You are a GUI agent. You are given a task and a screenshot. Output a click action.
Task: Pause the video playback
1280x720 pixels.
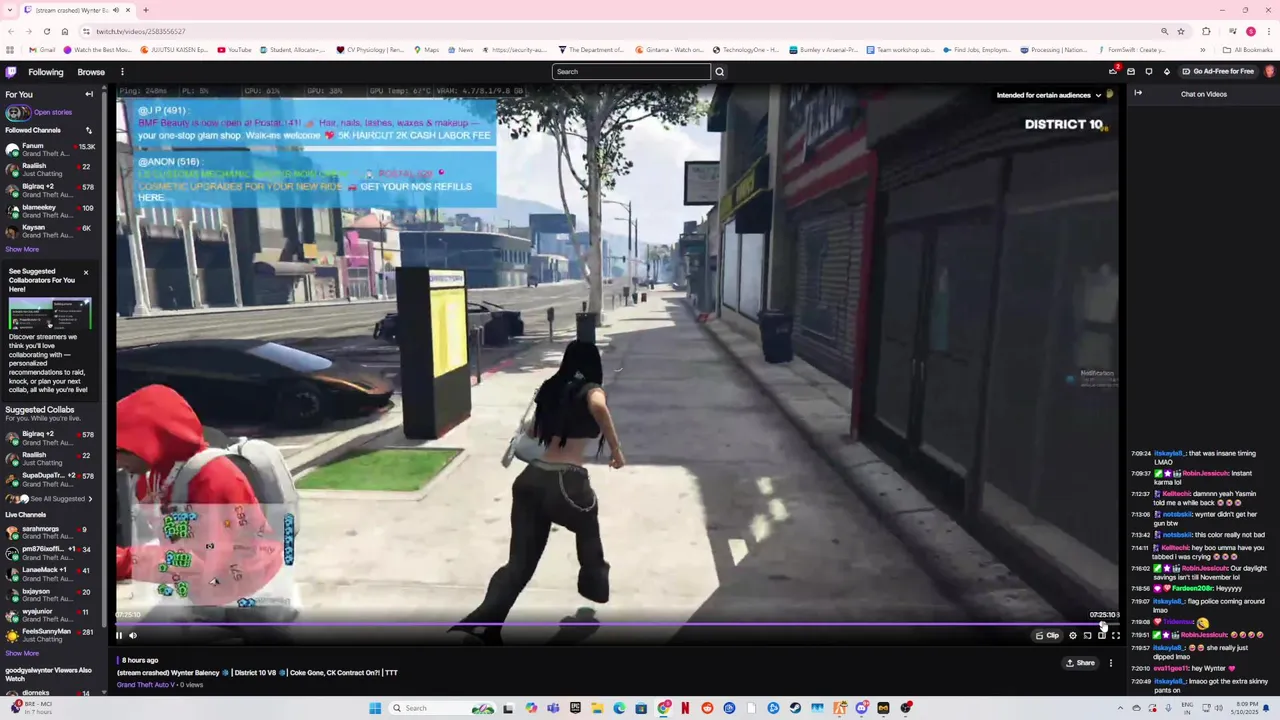[119, 635]
